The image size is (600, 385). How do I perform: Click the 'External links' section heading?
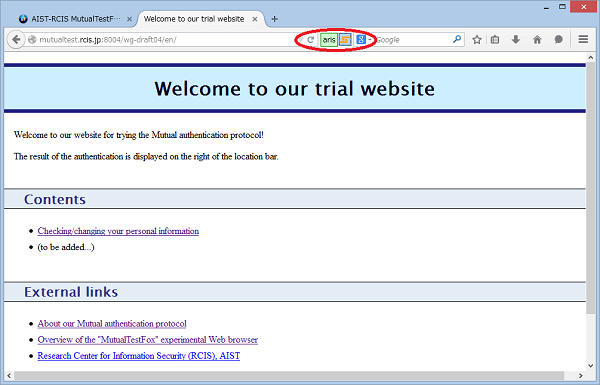[71, 292]
